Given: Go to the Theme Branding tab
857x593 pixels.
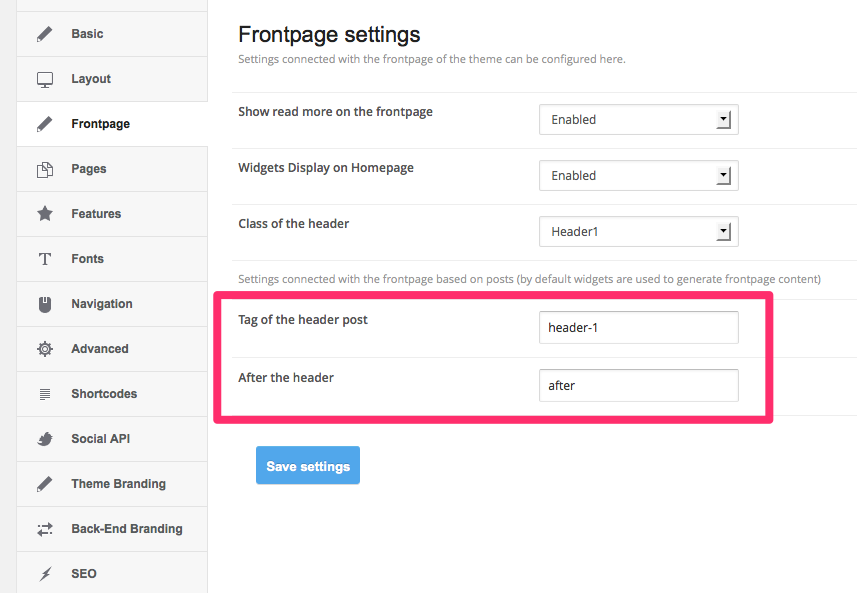Looking at the screenshot, I should tap(118, 484).
